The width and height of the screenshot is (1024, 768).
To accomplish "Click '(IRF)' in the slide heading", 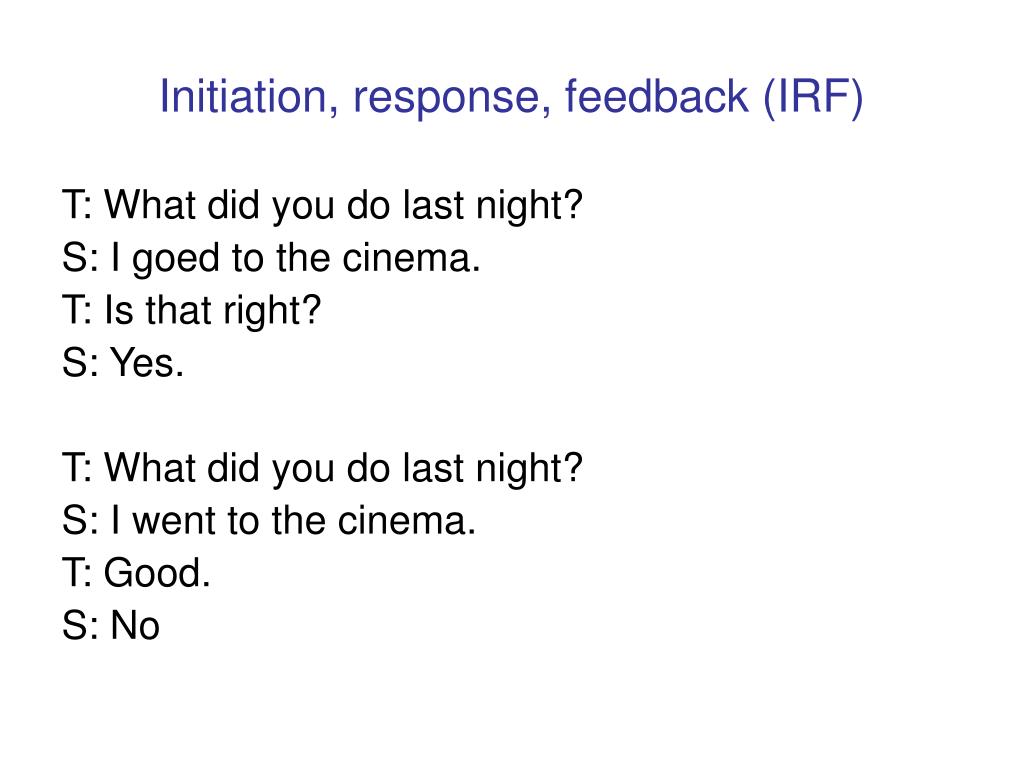I will 813,98.
